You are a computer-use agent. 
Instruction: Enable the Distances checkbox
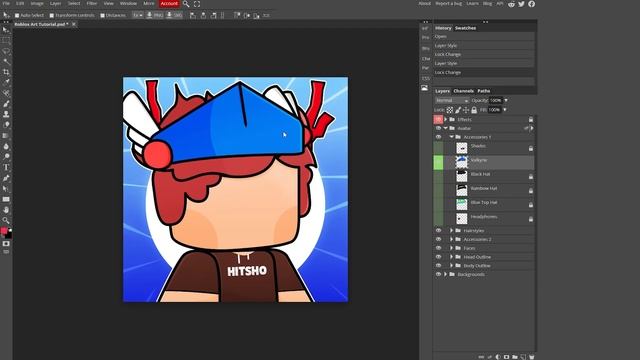point(102,16)
